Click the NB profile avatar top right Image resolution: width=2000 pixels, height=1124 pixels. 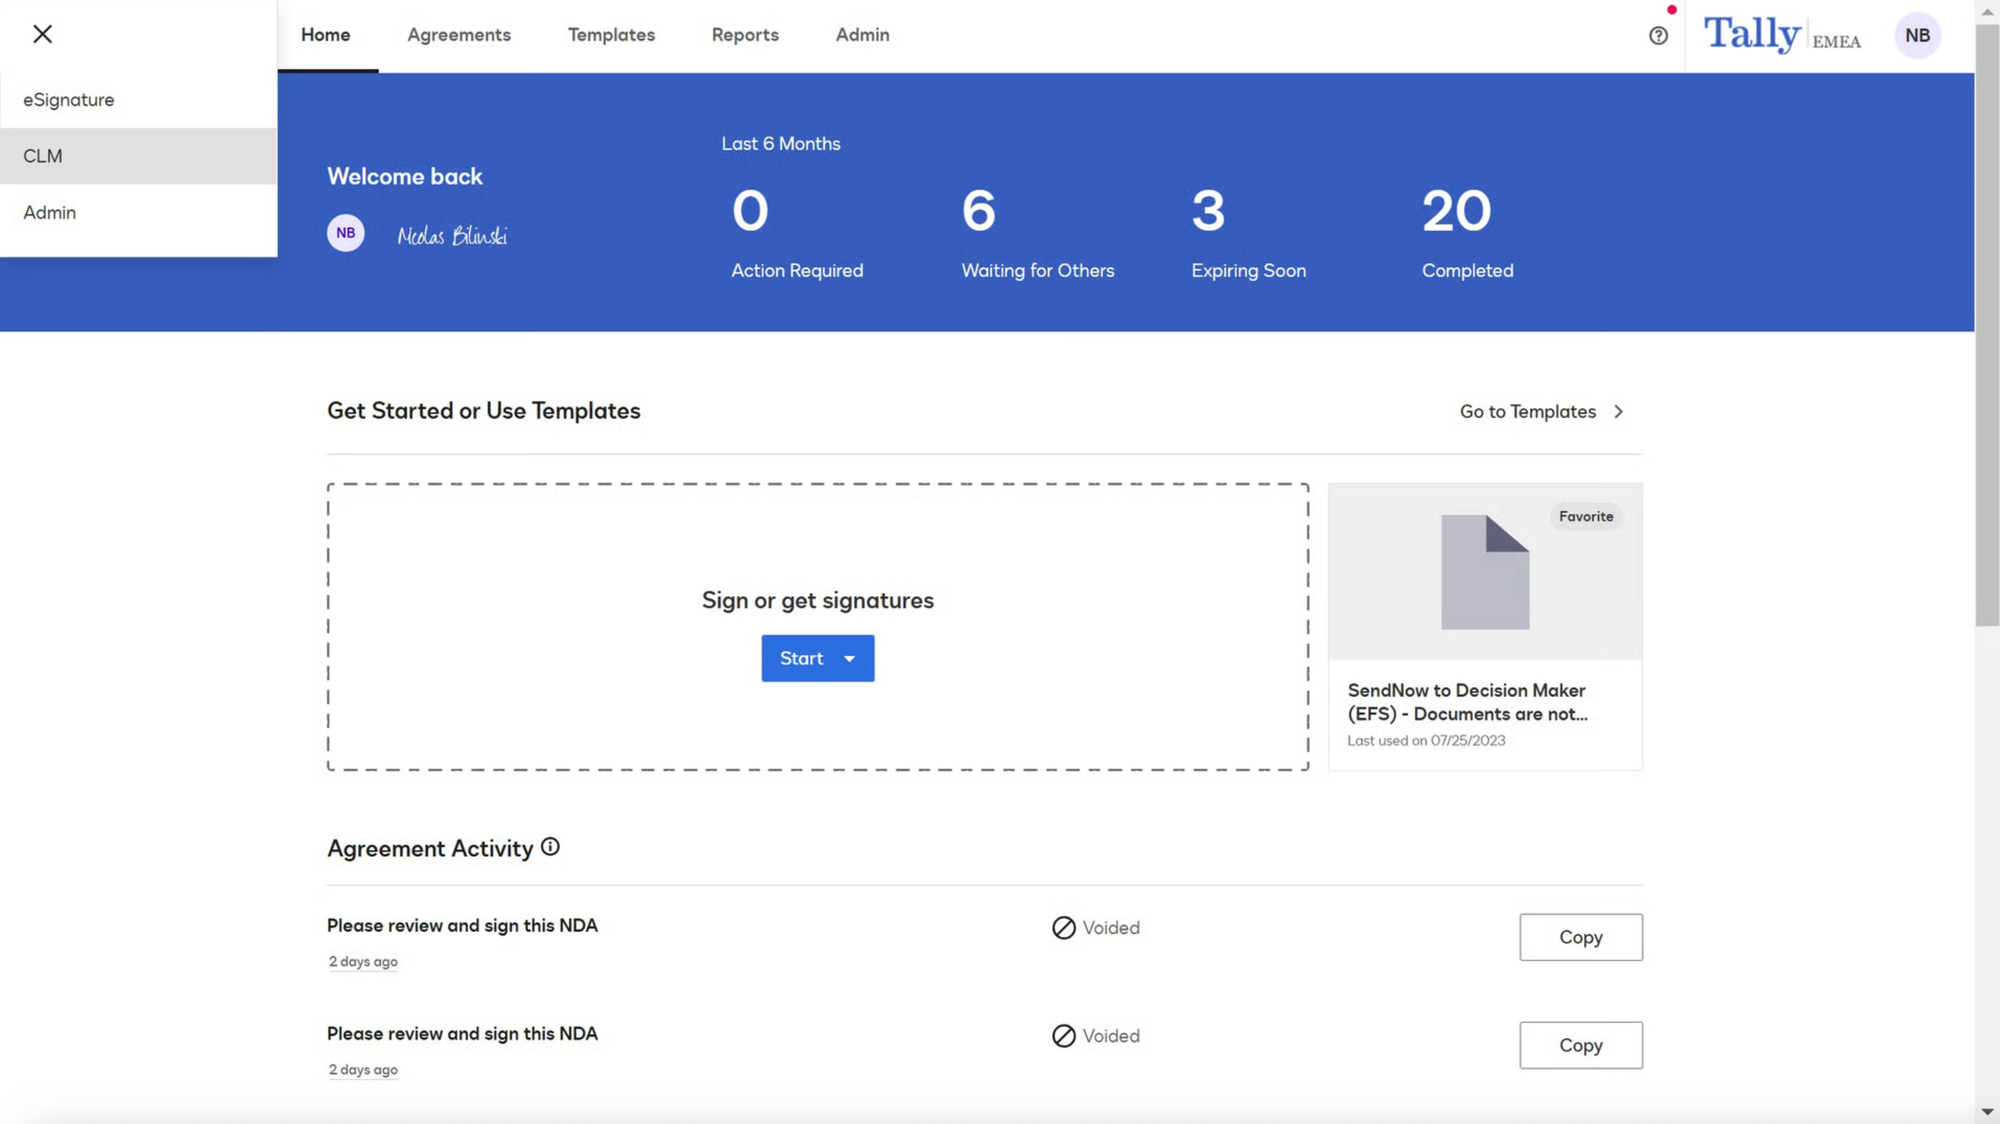(x=1917, y=35)
